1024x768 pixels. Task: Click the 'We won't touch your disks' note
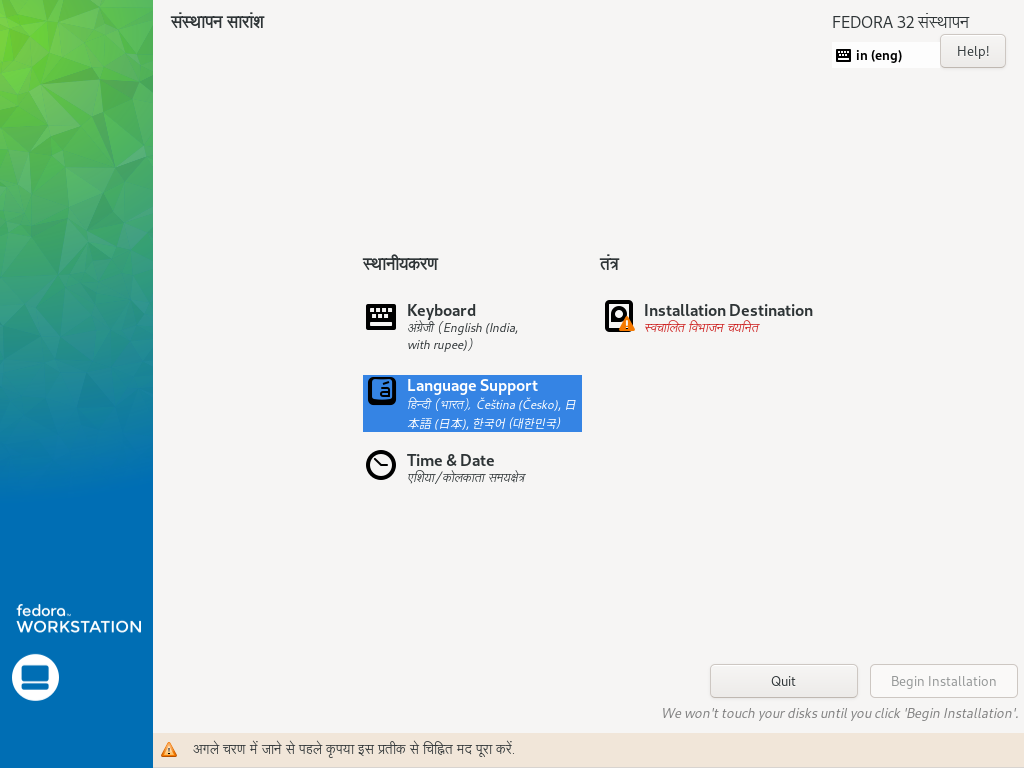pos(840,713)
